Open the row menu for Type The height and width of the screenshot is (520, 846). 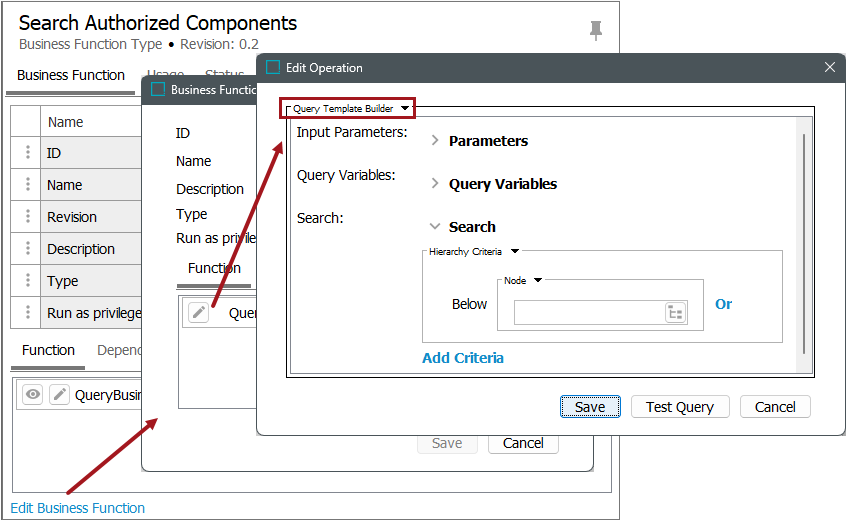[28, 281]
